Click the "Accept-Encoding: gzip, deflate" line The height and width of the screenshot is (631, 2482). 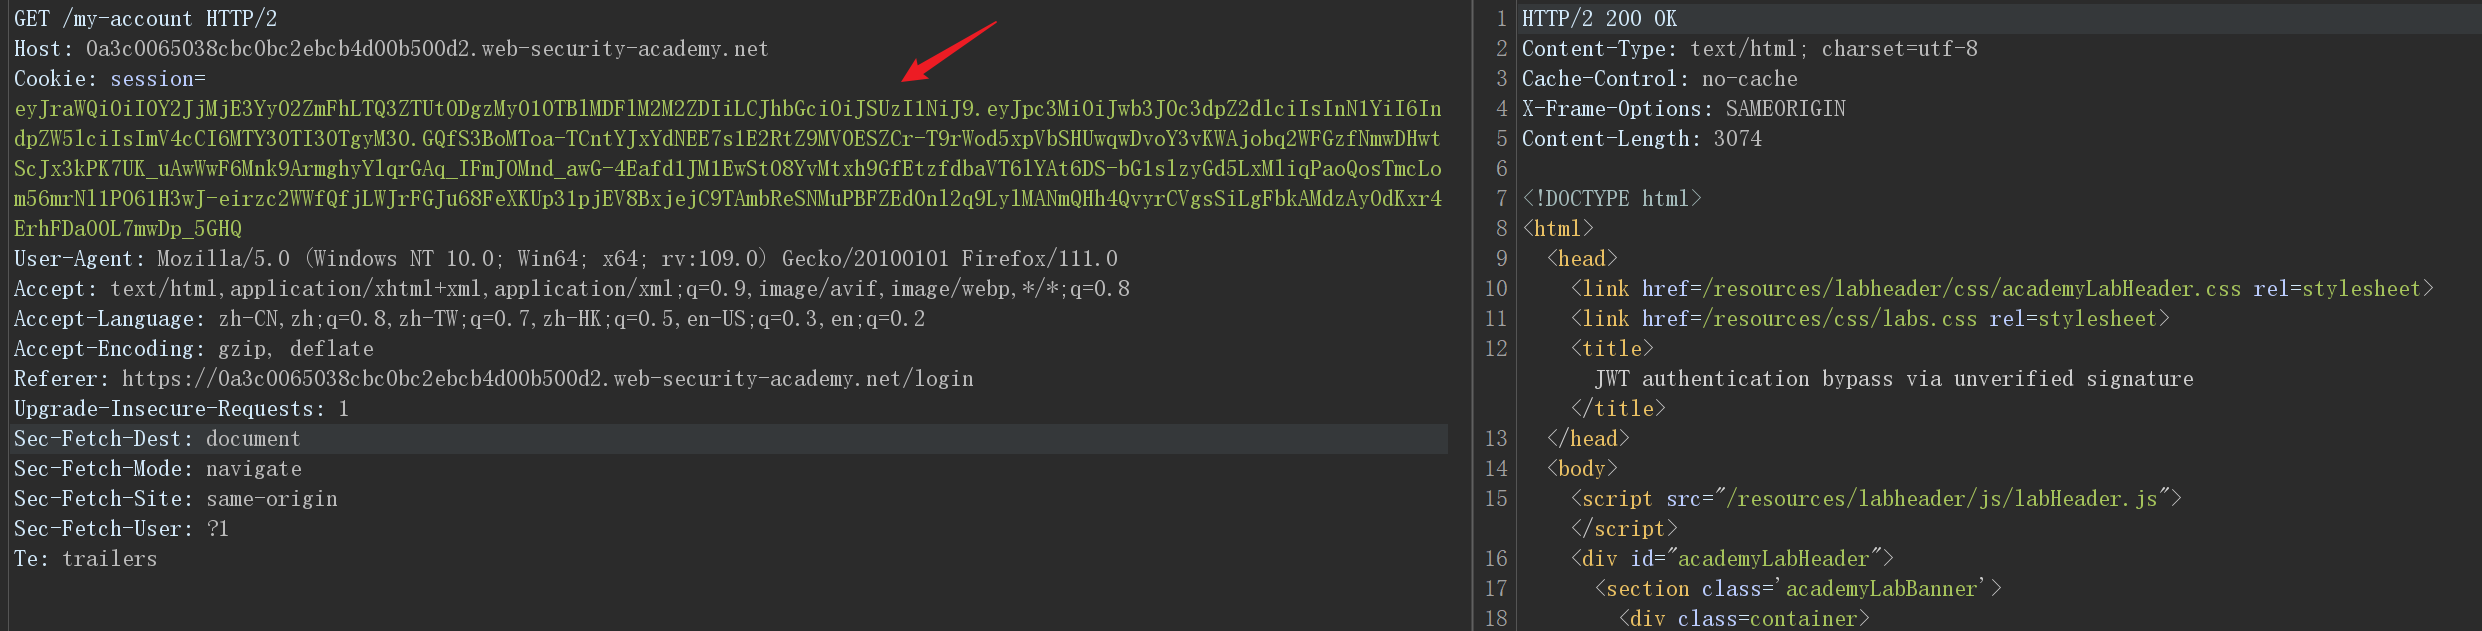(x=194, y=348)
